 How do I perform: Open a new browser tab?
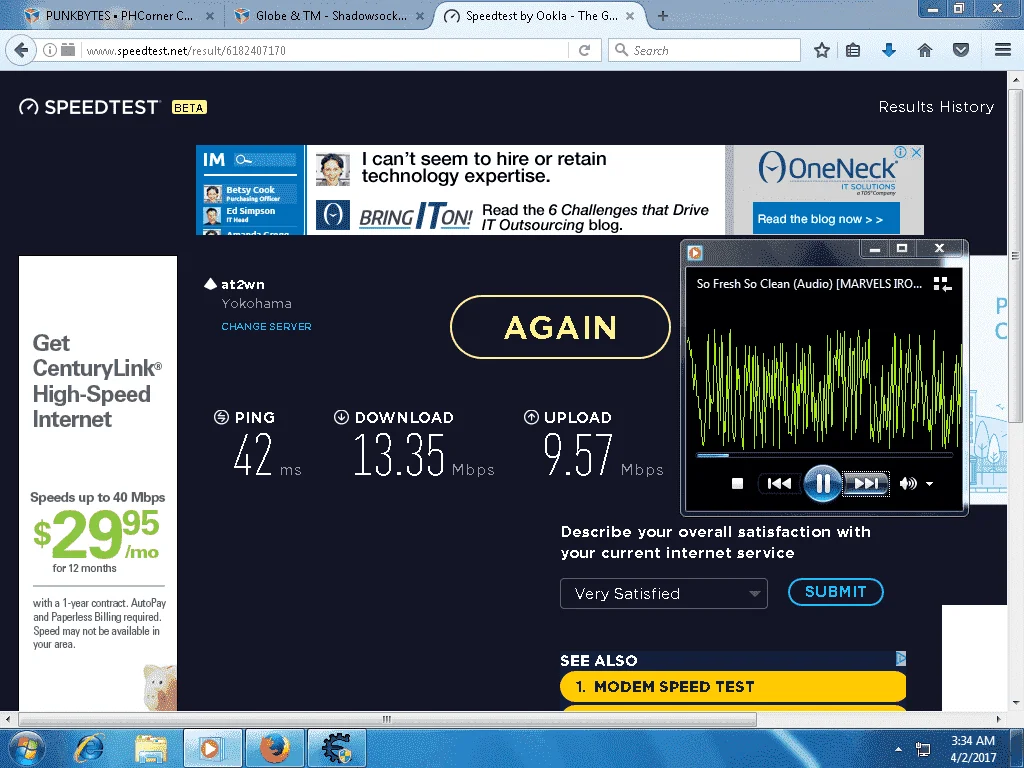(662, 16)
